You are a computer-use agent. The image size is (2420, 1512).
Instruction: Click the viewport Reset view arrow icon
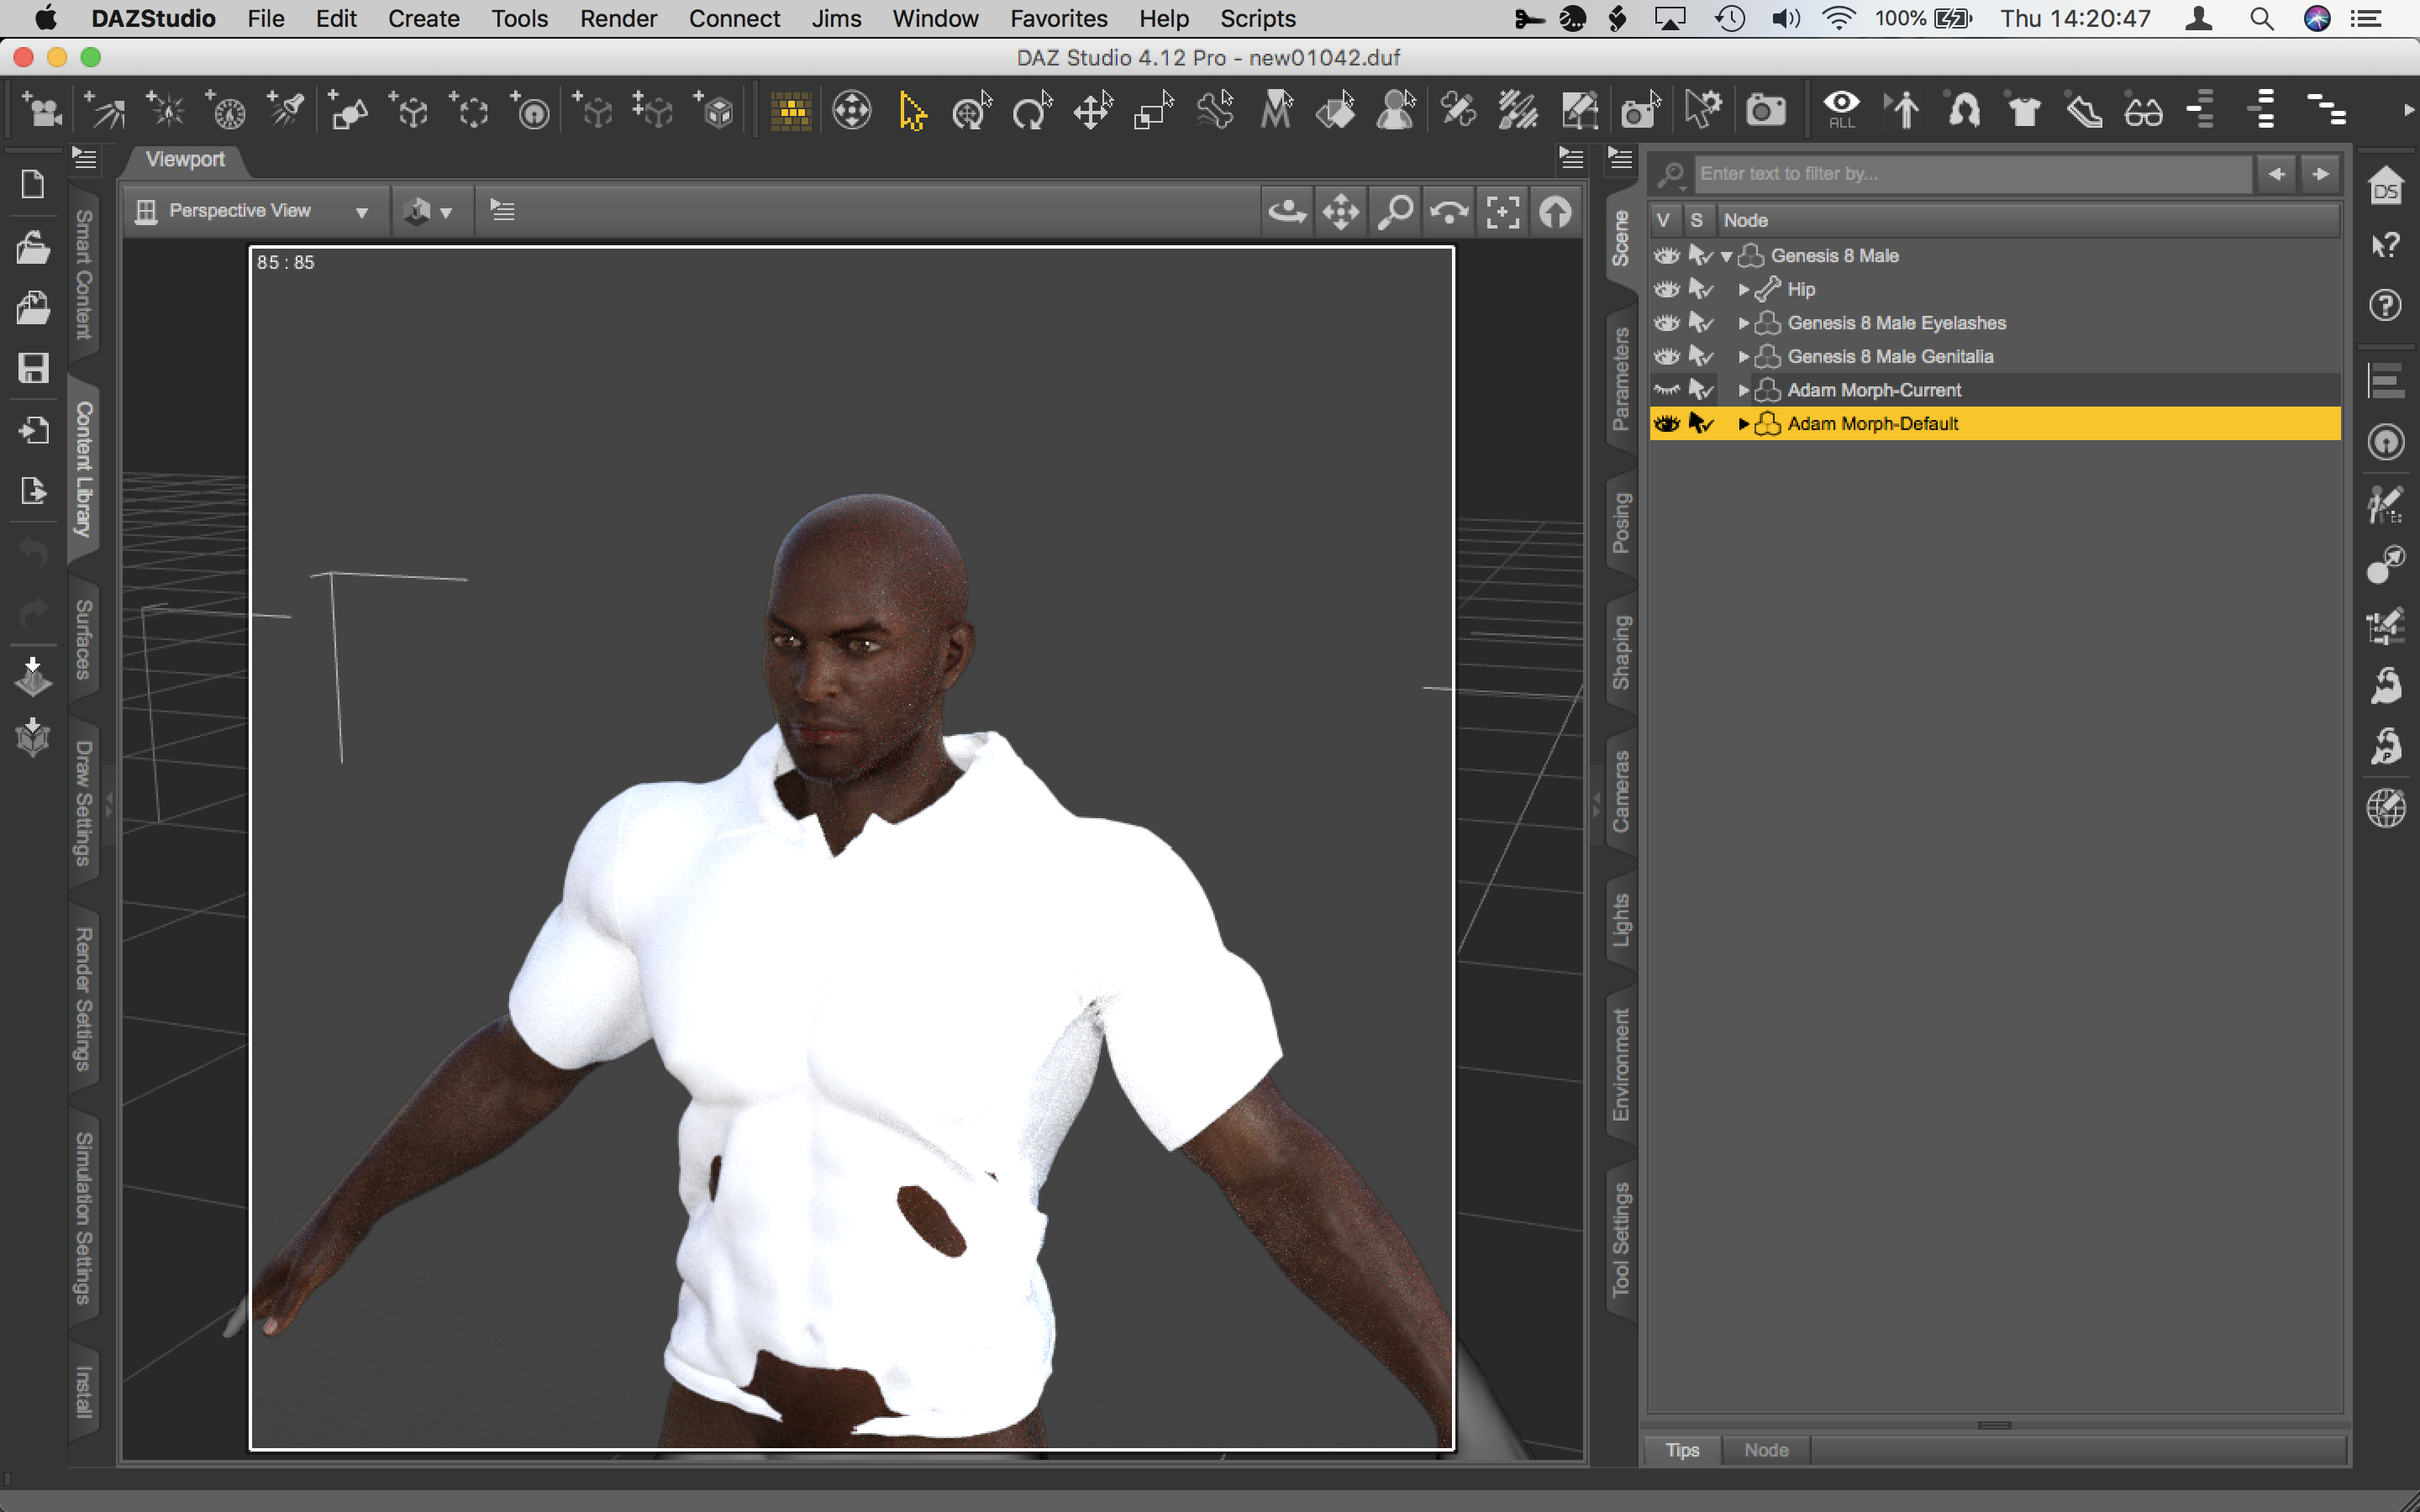coord(1555,212)
